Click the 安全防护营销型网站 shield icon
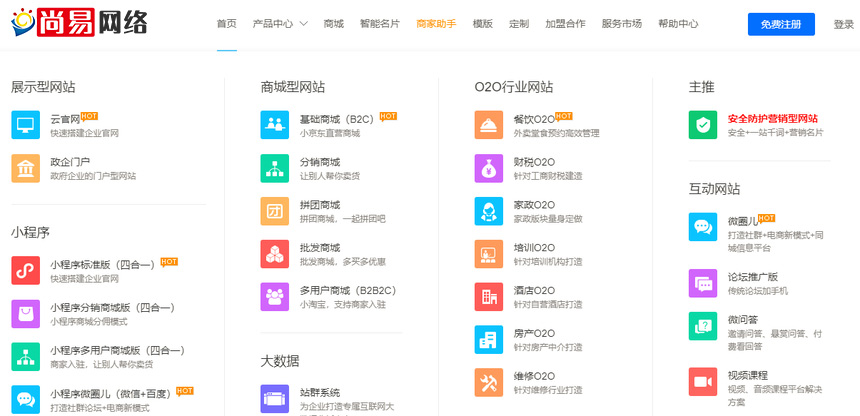This screenshot has width=860, height=416. click(703, 125)
